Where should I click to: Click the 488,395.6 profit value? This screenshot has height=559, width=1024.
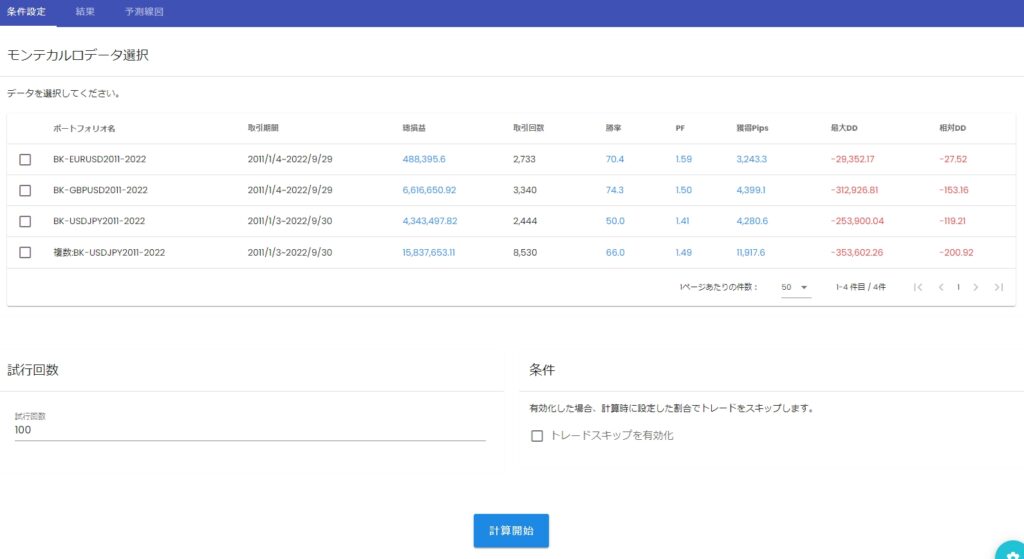point(424,159)
